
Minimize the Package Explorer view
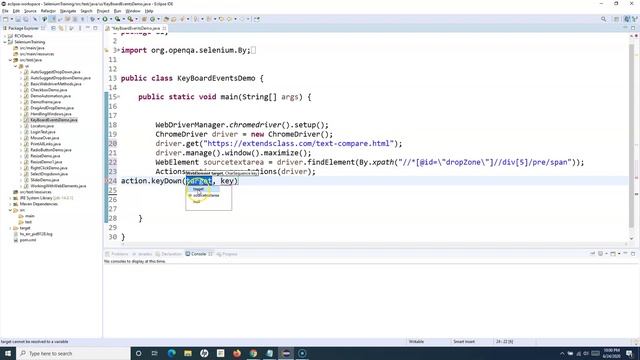pyautogui.click(x=88, y=28)
